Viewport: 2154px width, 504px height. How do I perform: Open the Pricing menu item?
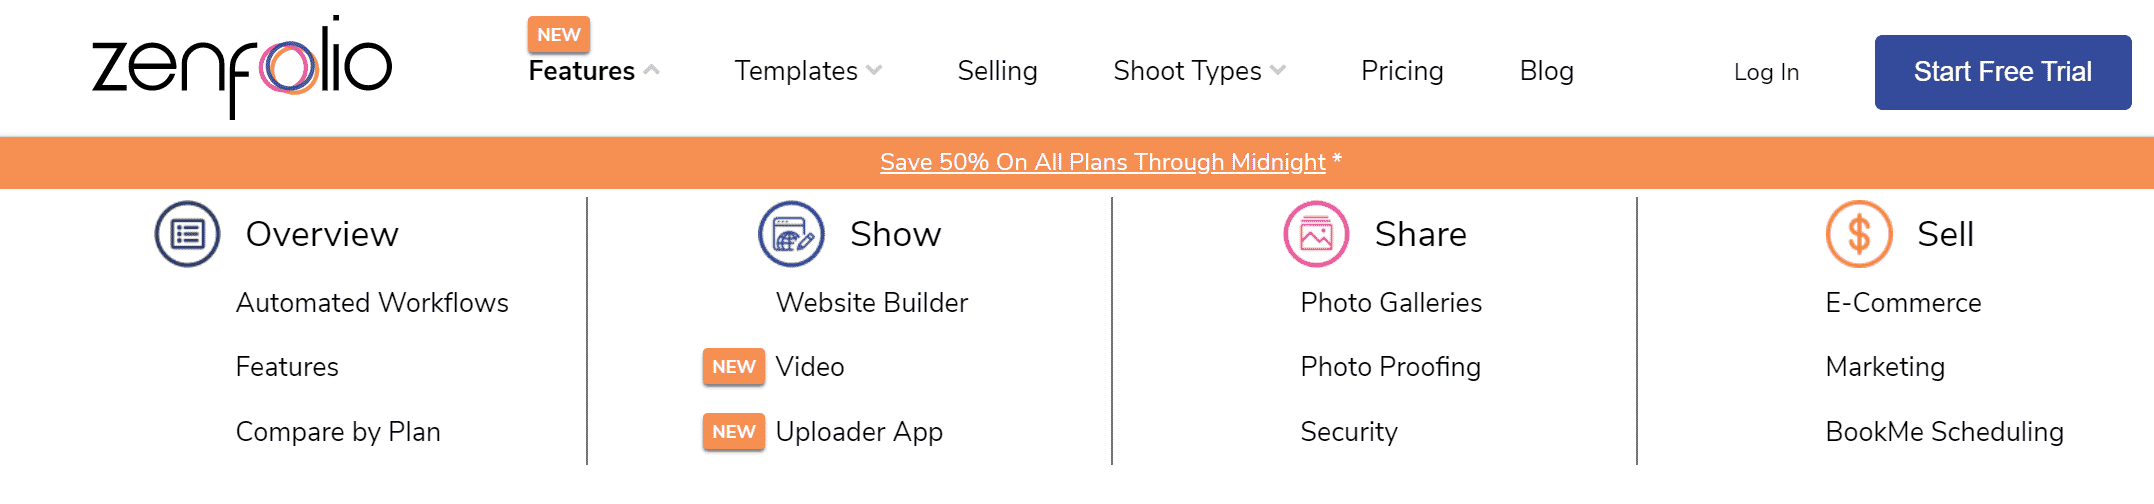pyautogui.click(x=1402, y=71)
